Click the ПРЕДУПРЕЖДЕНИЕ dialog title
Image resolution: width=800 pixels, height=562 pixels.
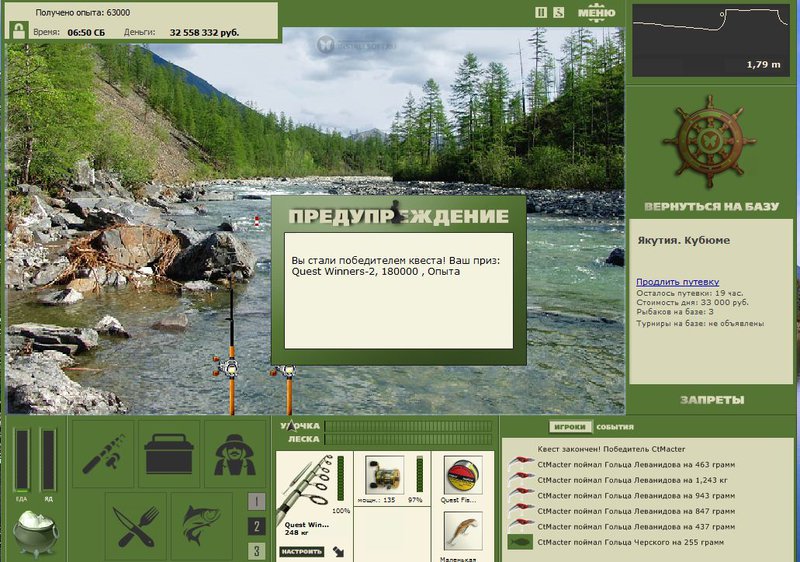(x=399, y=216)
